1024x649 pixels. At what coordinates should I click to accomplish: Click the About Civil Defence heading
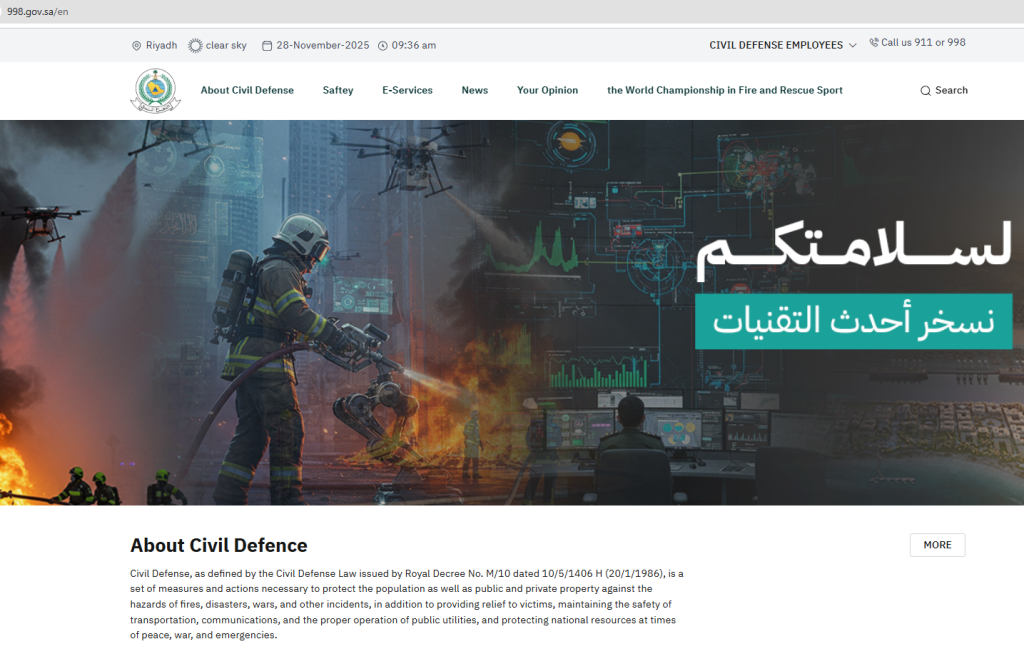tap(219, 546)
